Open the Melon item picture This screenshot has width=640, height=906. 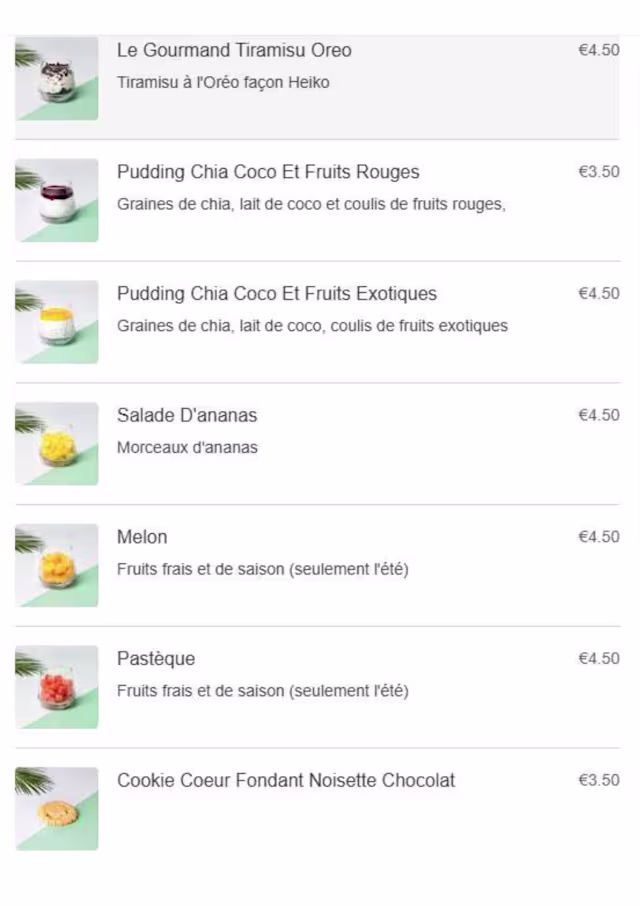57,565
